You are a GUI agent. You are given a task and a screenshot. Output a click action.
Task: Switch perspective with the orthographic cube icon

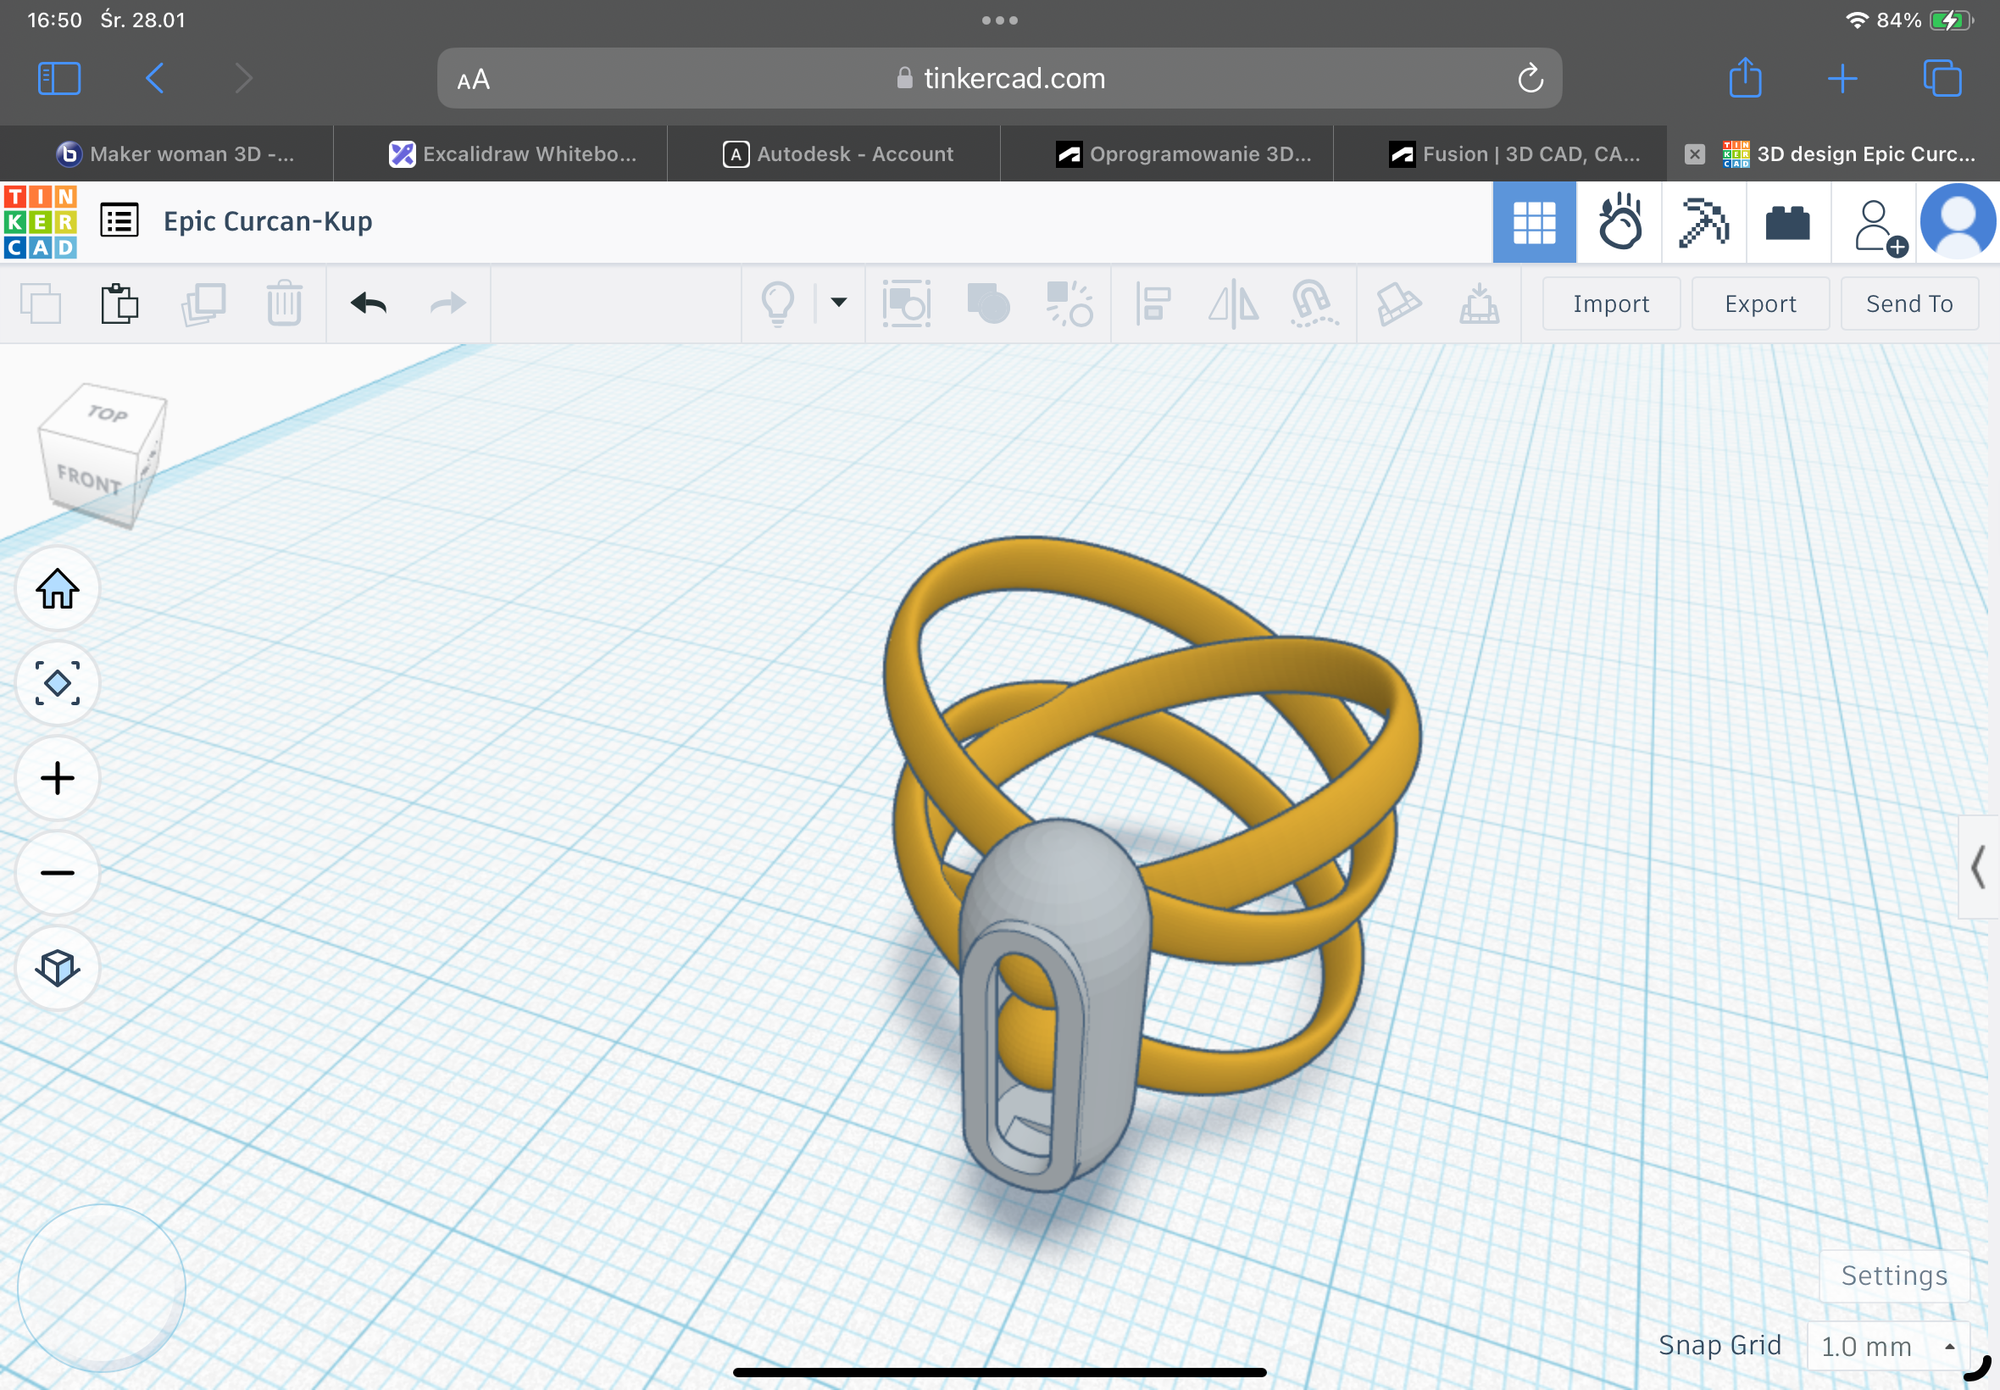(x=57, y=967)
